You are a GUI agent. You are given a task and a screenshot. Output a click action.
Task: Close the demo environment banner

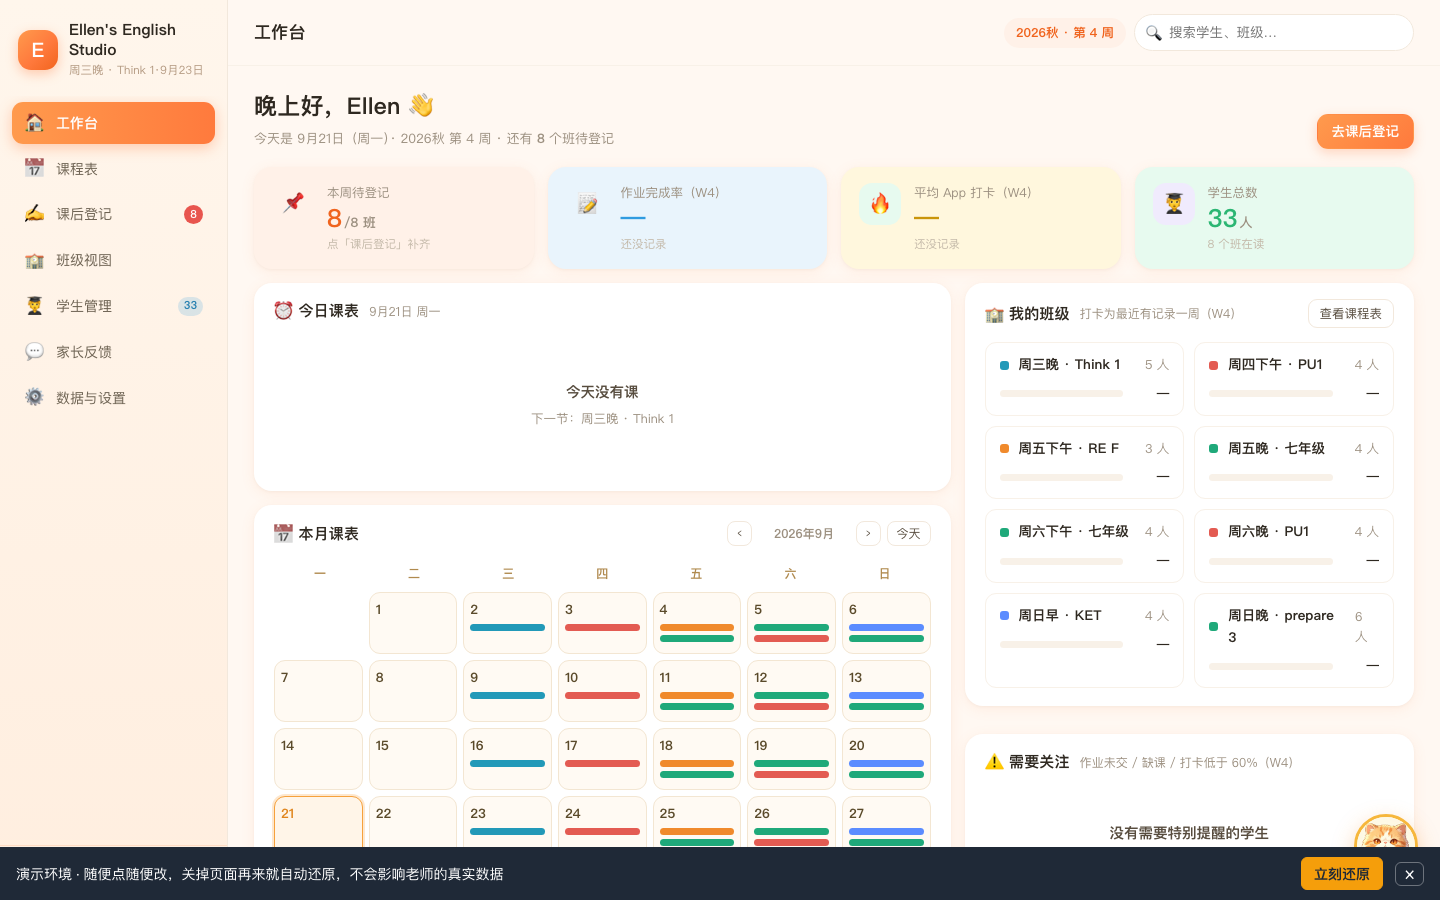(1409, 874)
